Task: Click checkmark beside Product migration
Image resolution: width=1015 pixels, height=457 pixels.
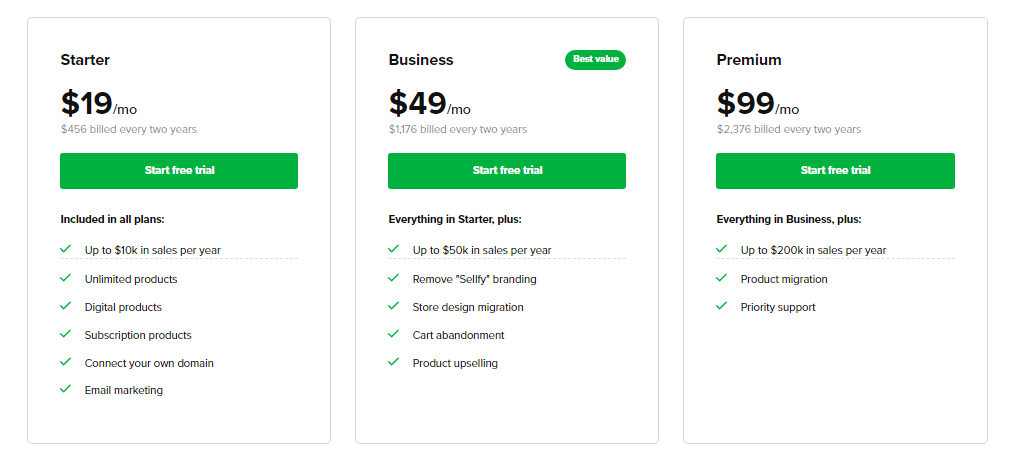Action: coord(722,278)
